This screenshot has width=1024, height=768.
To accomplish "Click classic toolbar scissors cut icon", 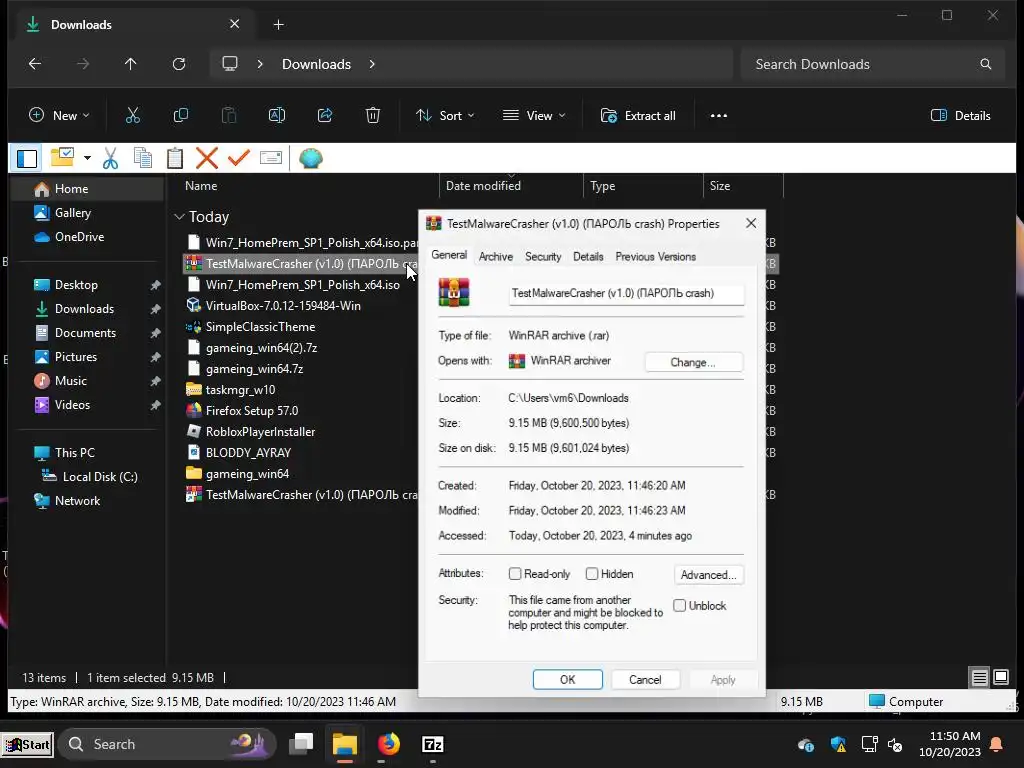I will pos(110,158).
